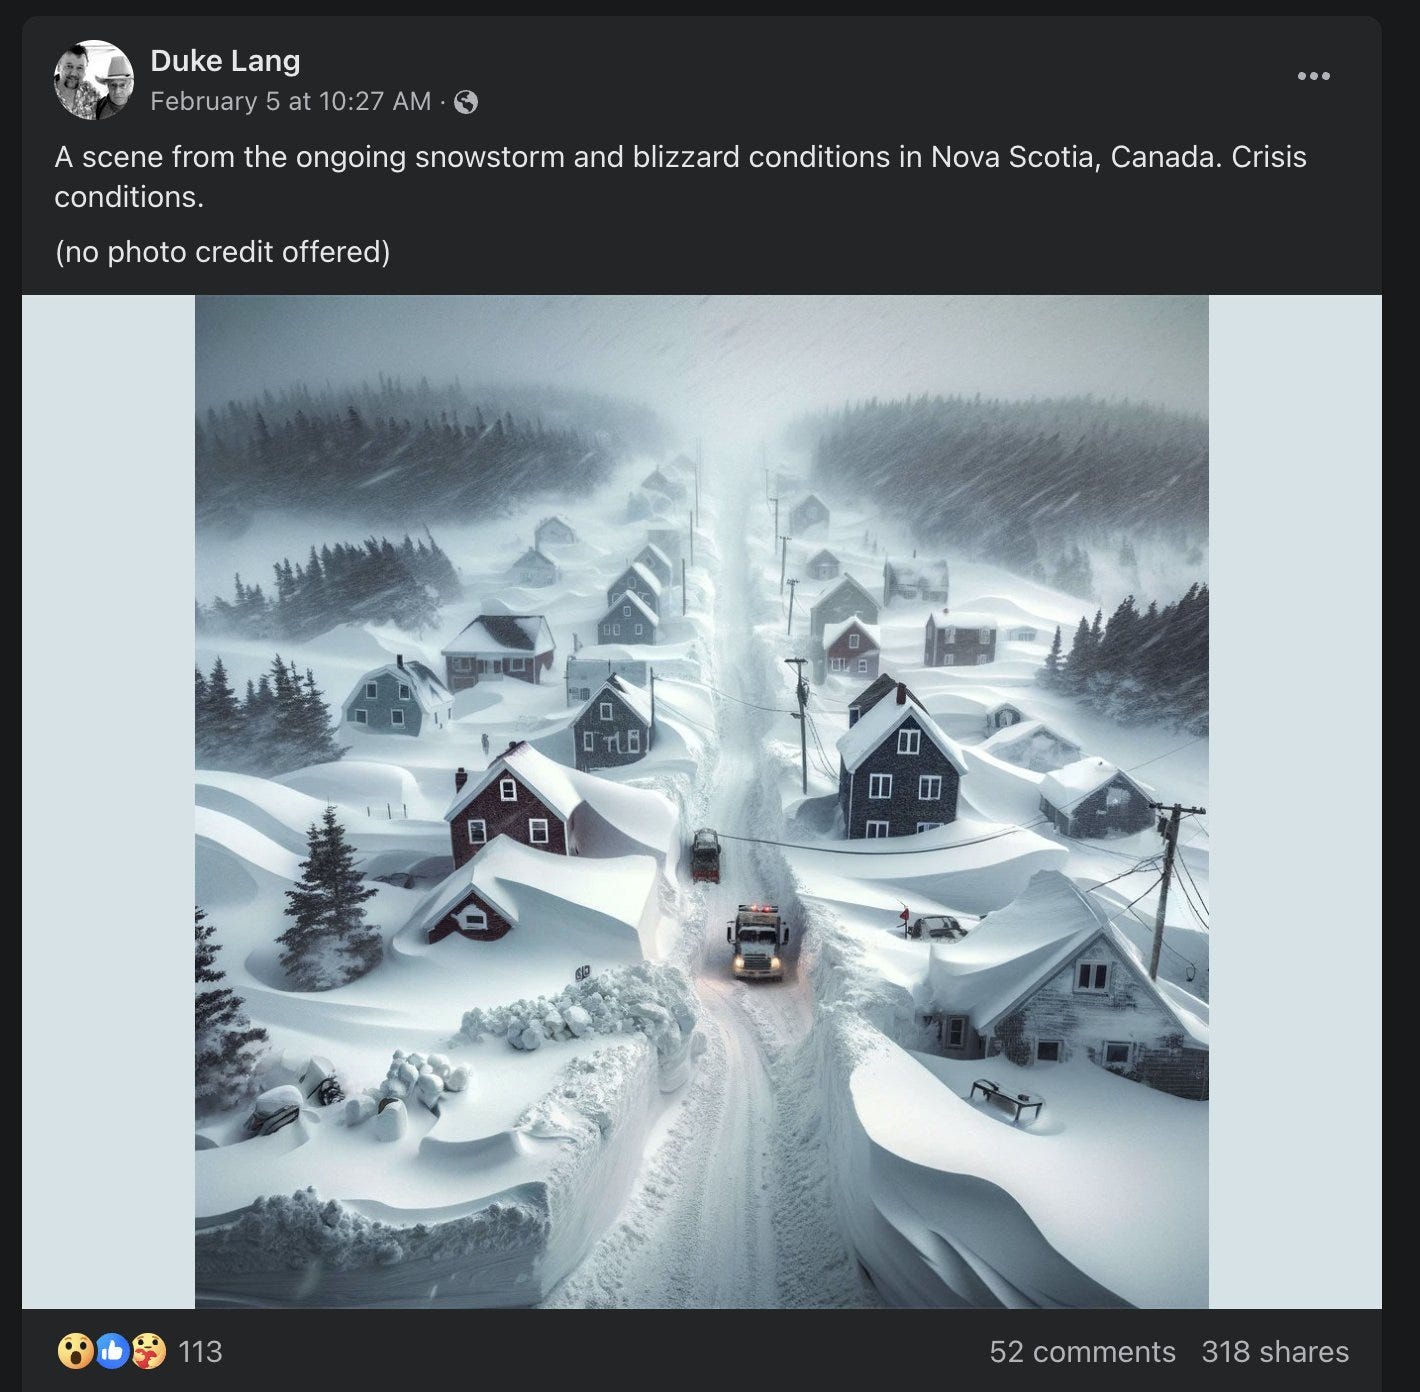1420x1392 pixels.
Task: View the 113 reactions count
Action: (x=200, y=1352)
